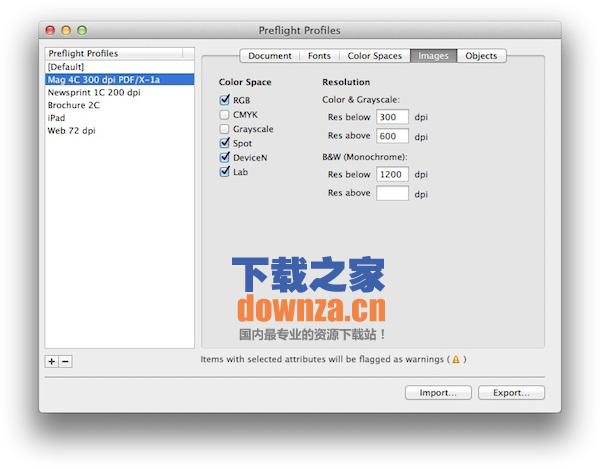
Task: Toggle the Lab checkbox
Action: pyautogui.click(x=225, y=172)
